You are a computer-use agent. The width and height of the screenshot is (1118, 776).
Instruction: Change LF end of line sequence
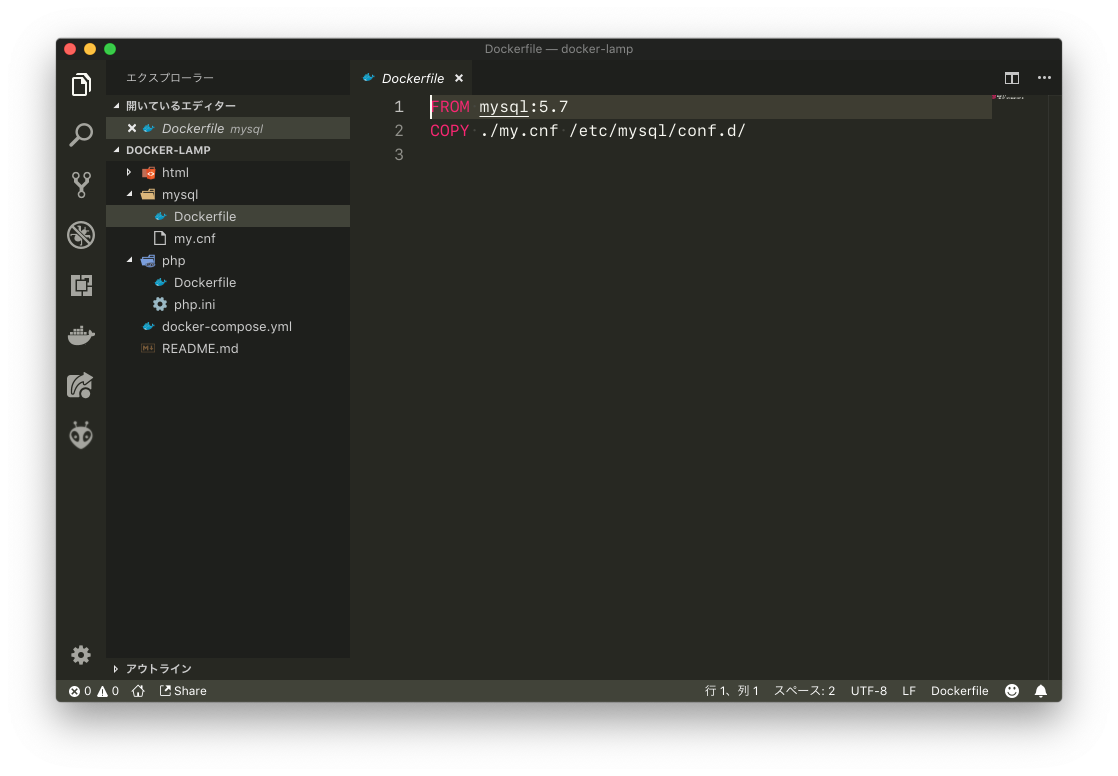pyautogui.click(x=908, y=690)
